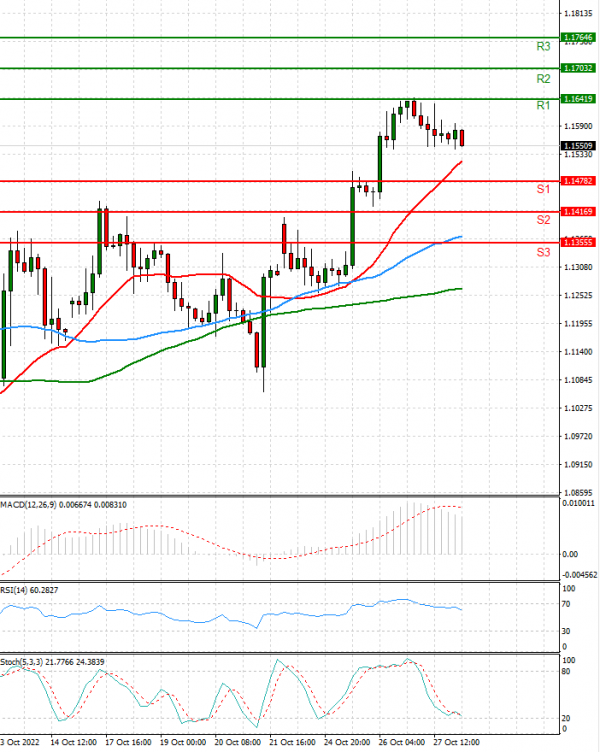This screenshot has height=752, width=600.
Task: Select the red 1.14782 price tag
Action: click(578, 181)
